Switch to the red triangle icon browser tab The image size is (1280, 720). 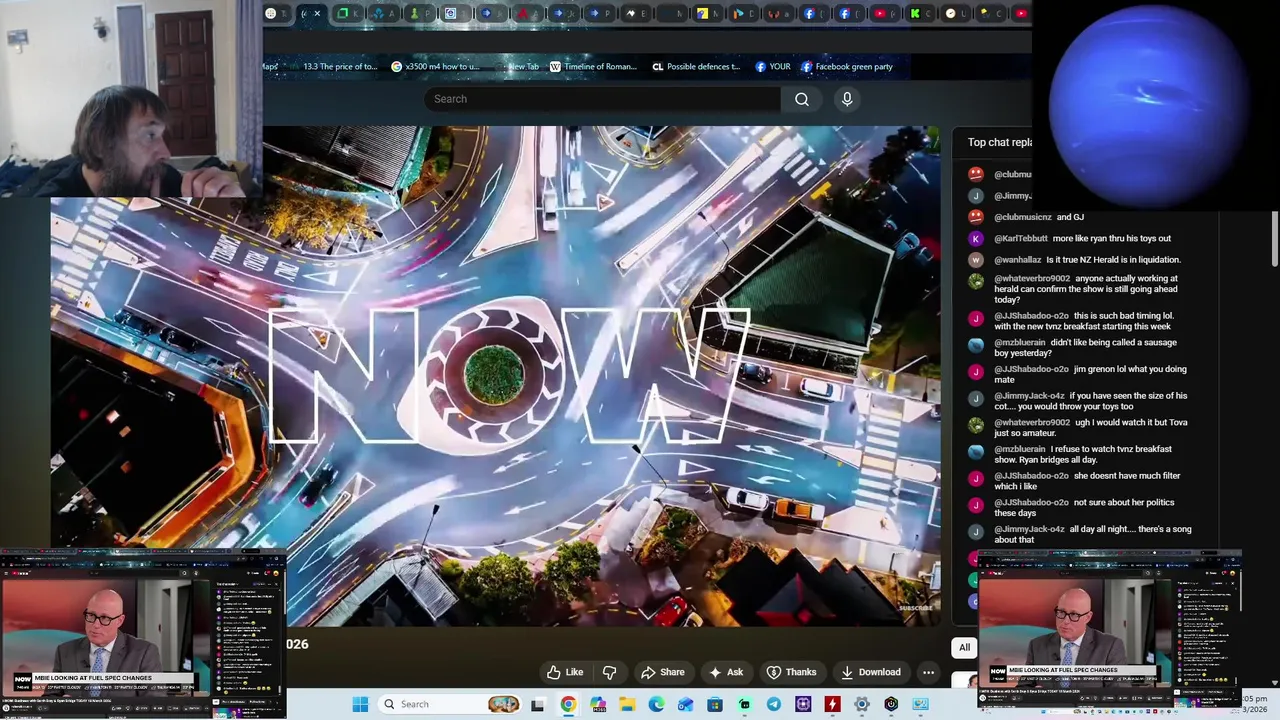(x=529, y=13)
